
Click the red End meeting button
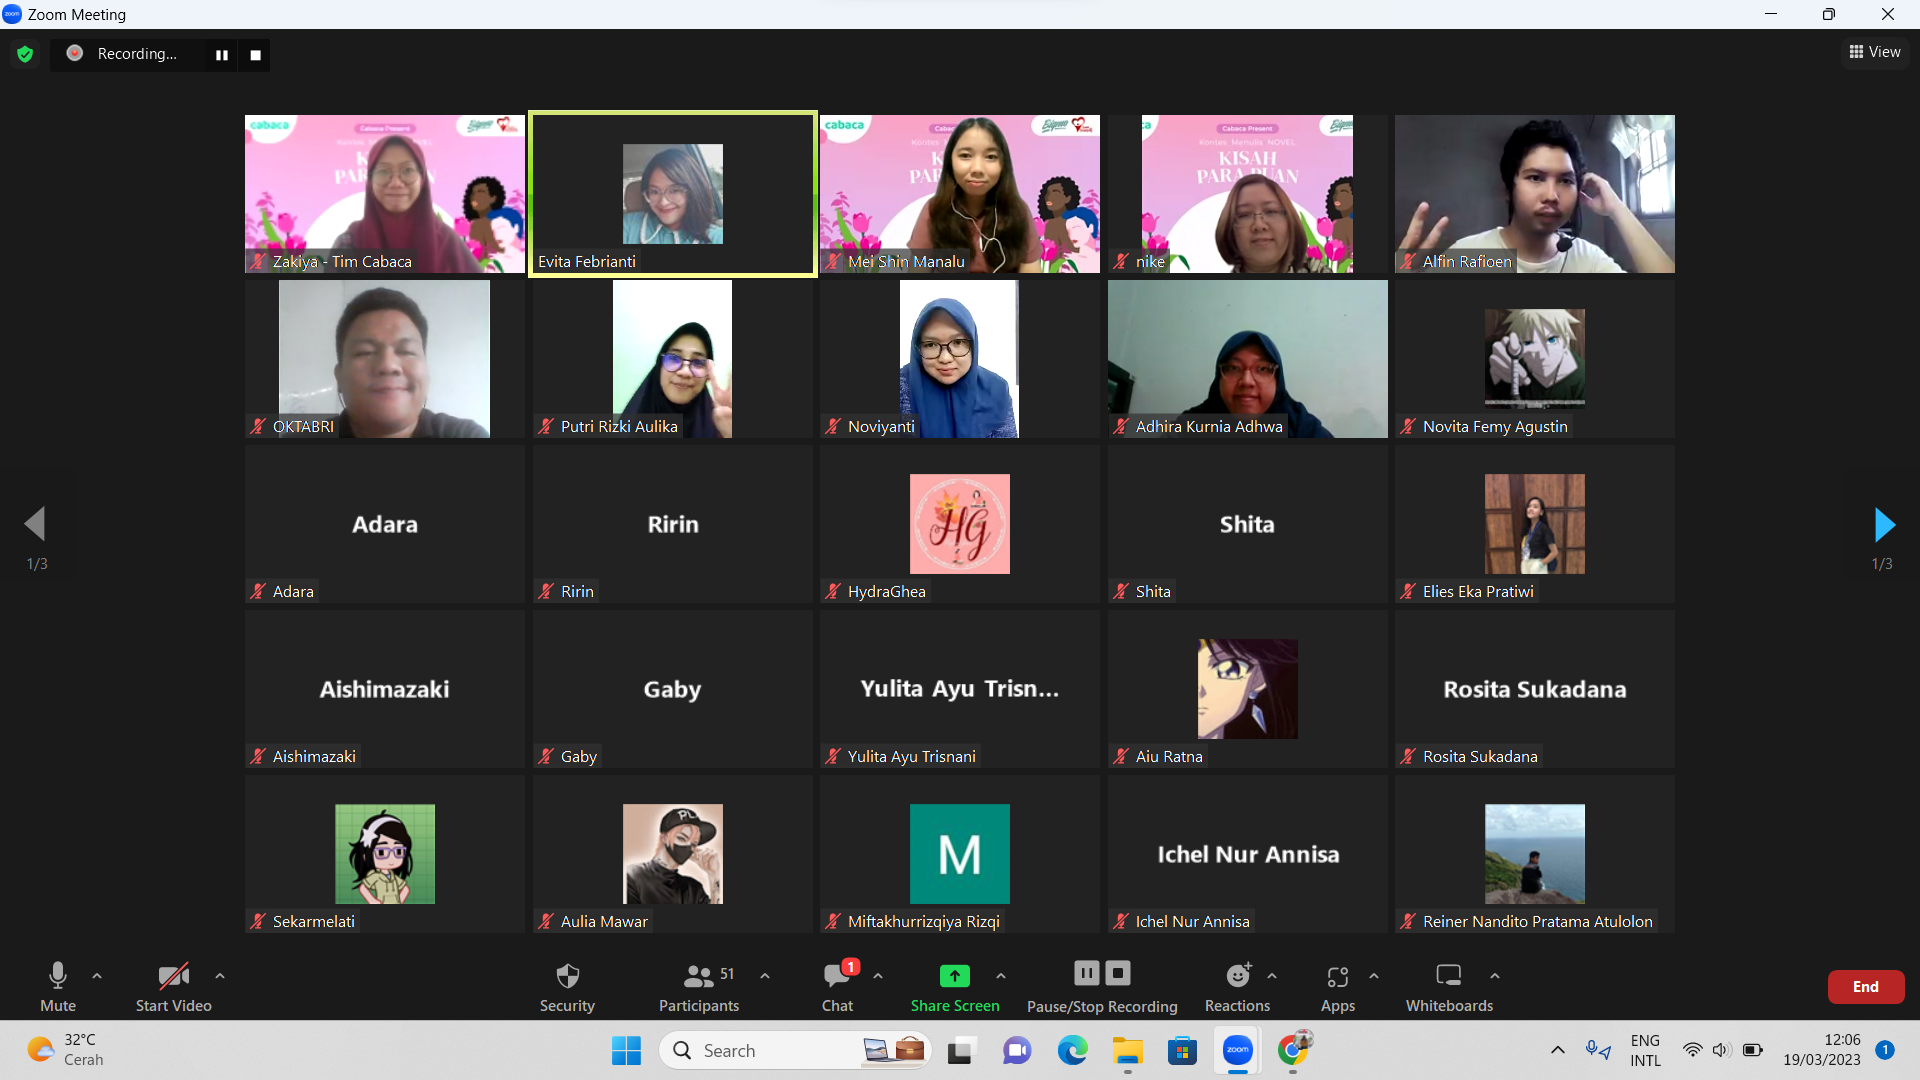pyautogui.click(x=1865, y=987)
